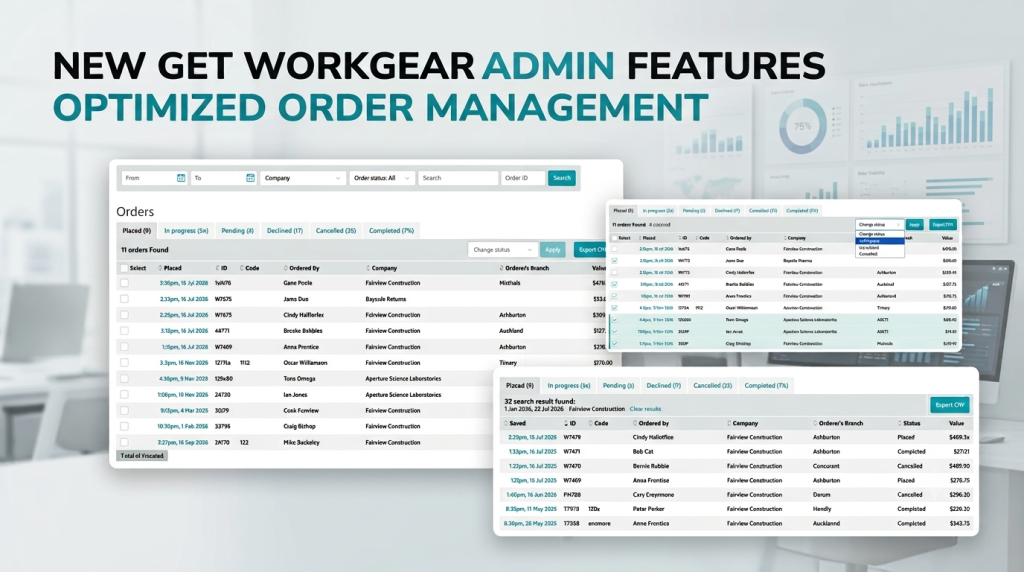Tick select-all checkbox in bulk-select panel header
The image size is (1024, 572).
tap(615, 238)
